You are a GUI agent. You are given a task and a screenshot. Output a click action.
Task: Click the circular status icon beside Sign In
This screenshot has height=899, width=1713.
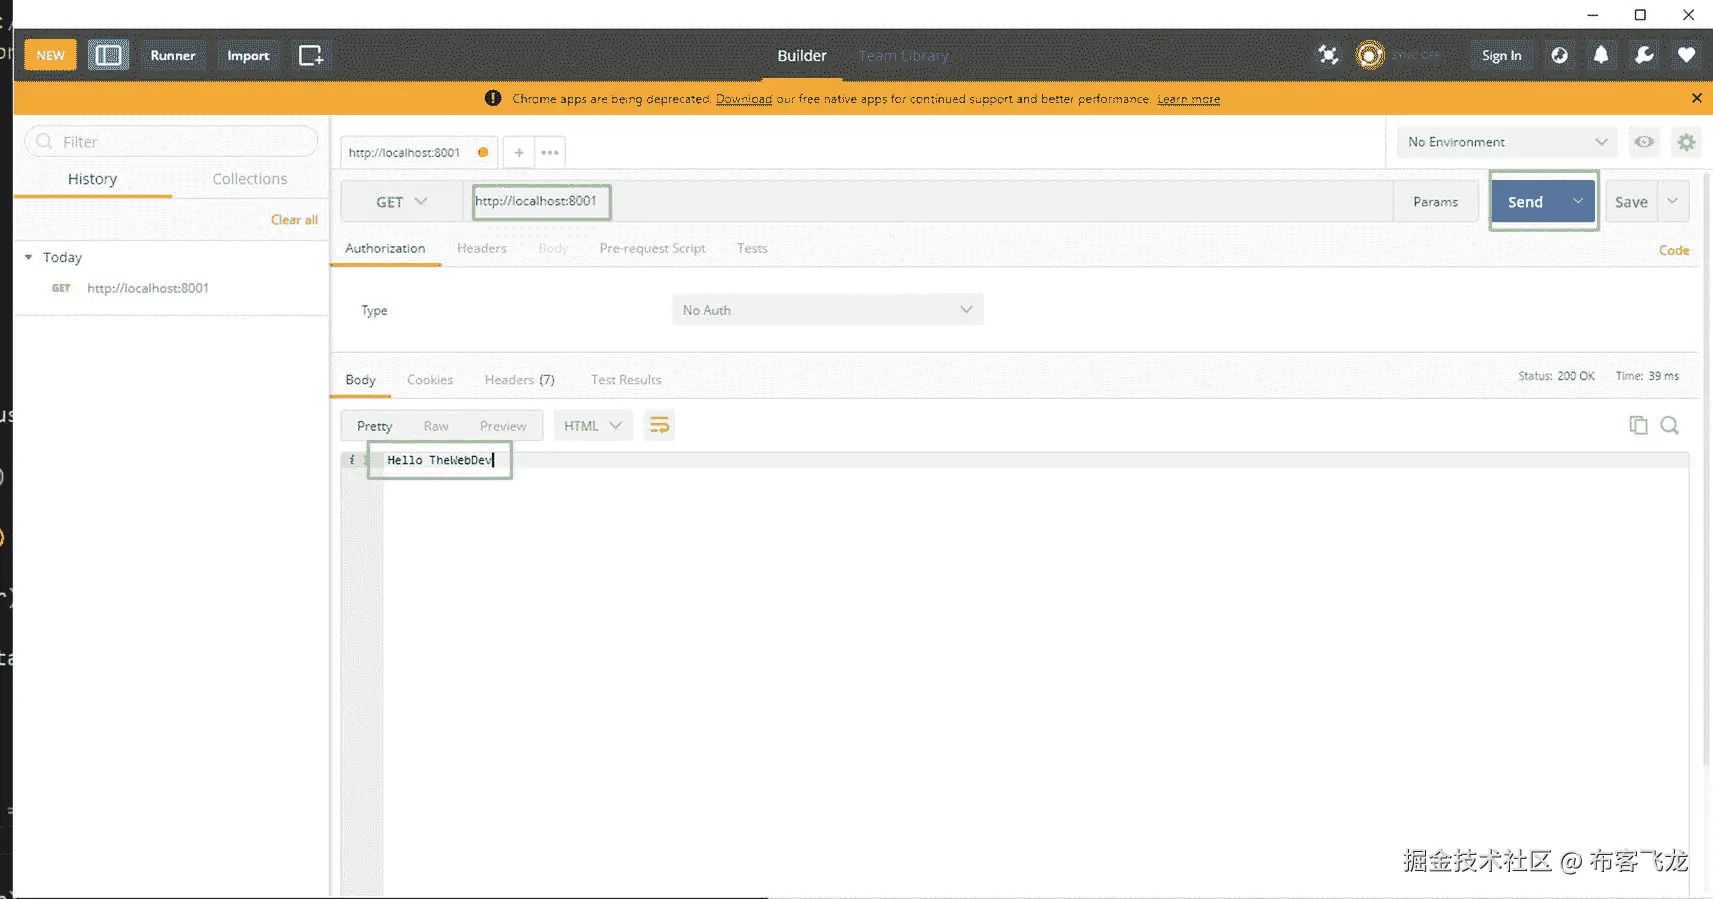[1559, 55]
